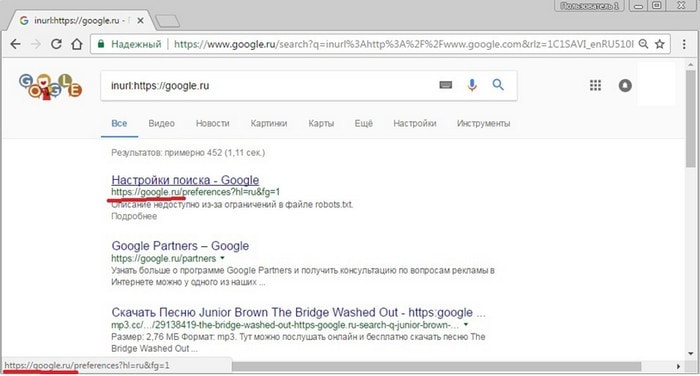The image size is (700, 376).
Task: Click inside the Google search box
Action: [x=272, y=85]
